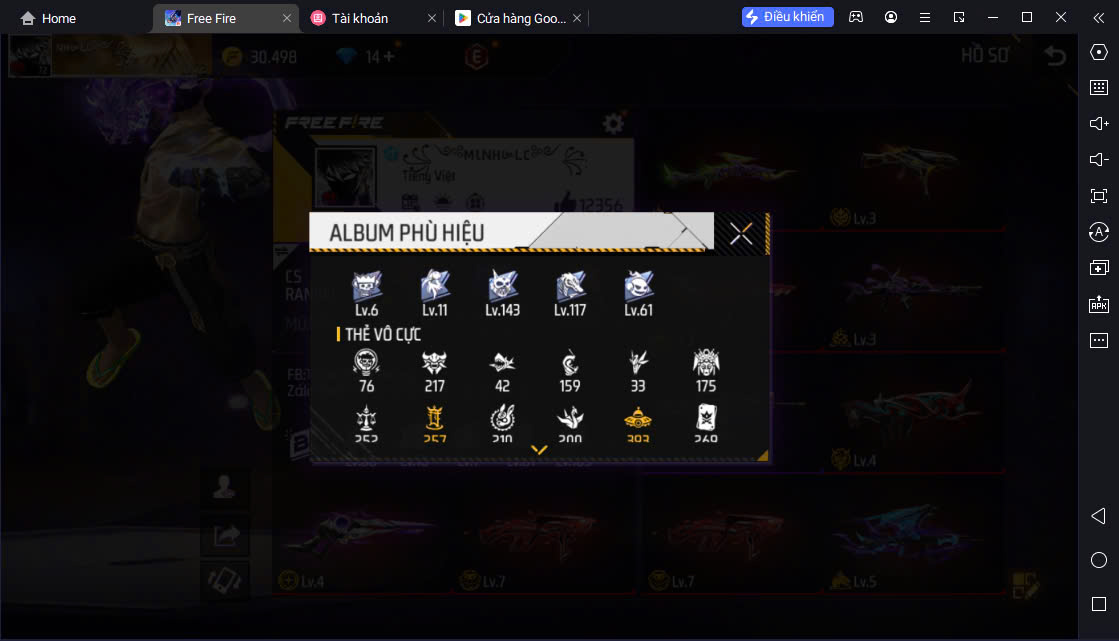Tap the Android back triangle button
The height and width of the screenshot is (641, 1119).
[1099, 516]
